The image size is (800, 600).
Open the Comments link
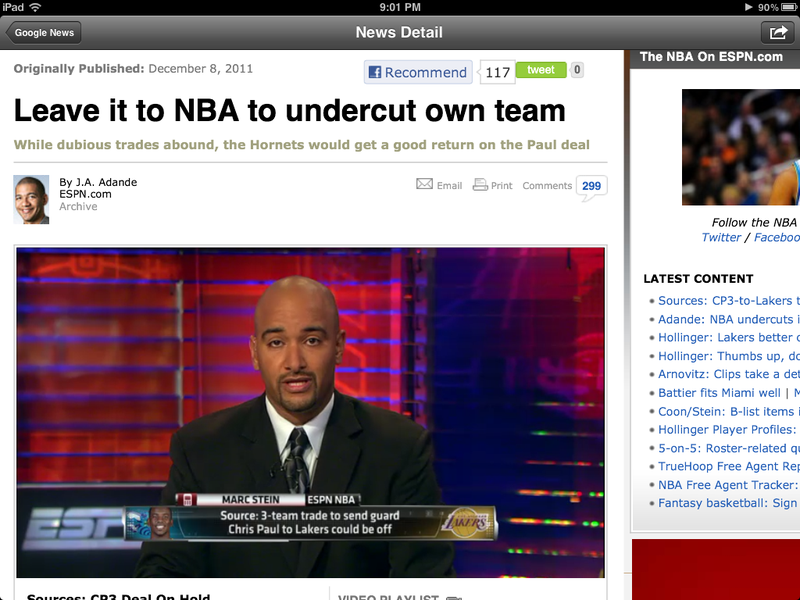[547, 186]
